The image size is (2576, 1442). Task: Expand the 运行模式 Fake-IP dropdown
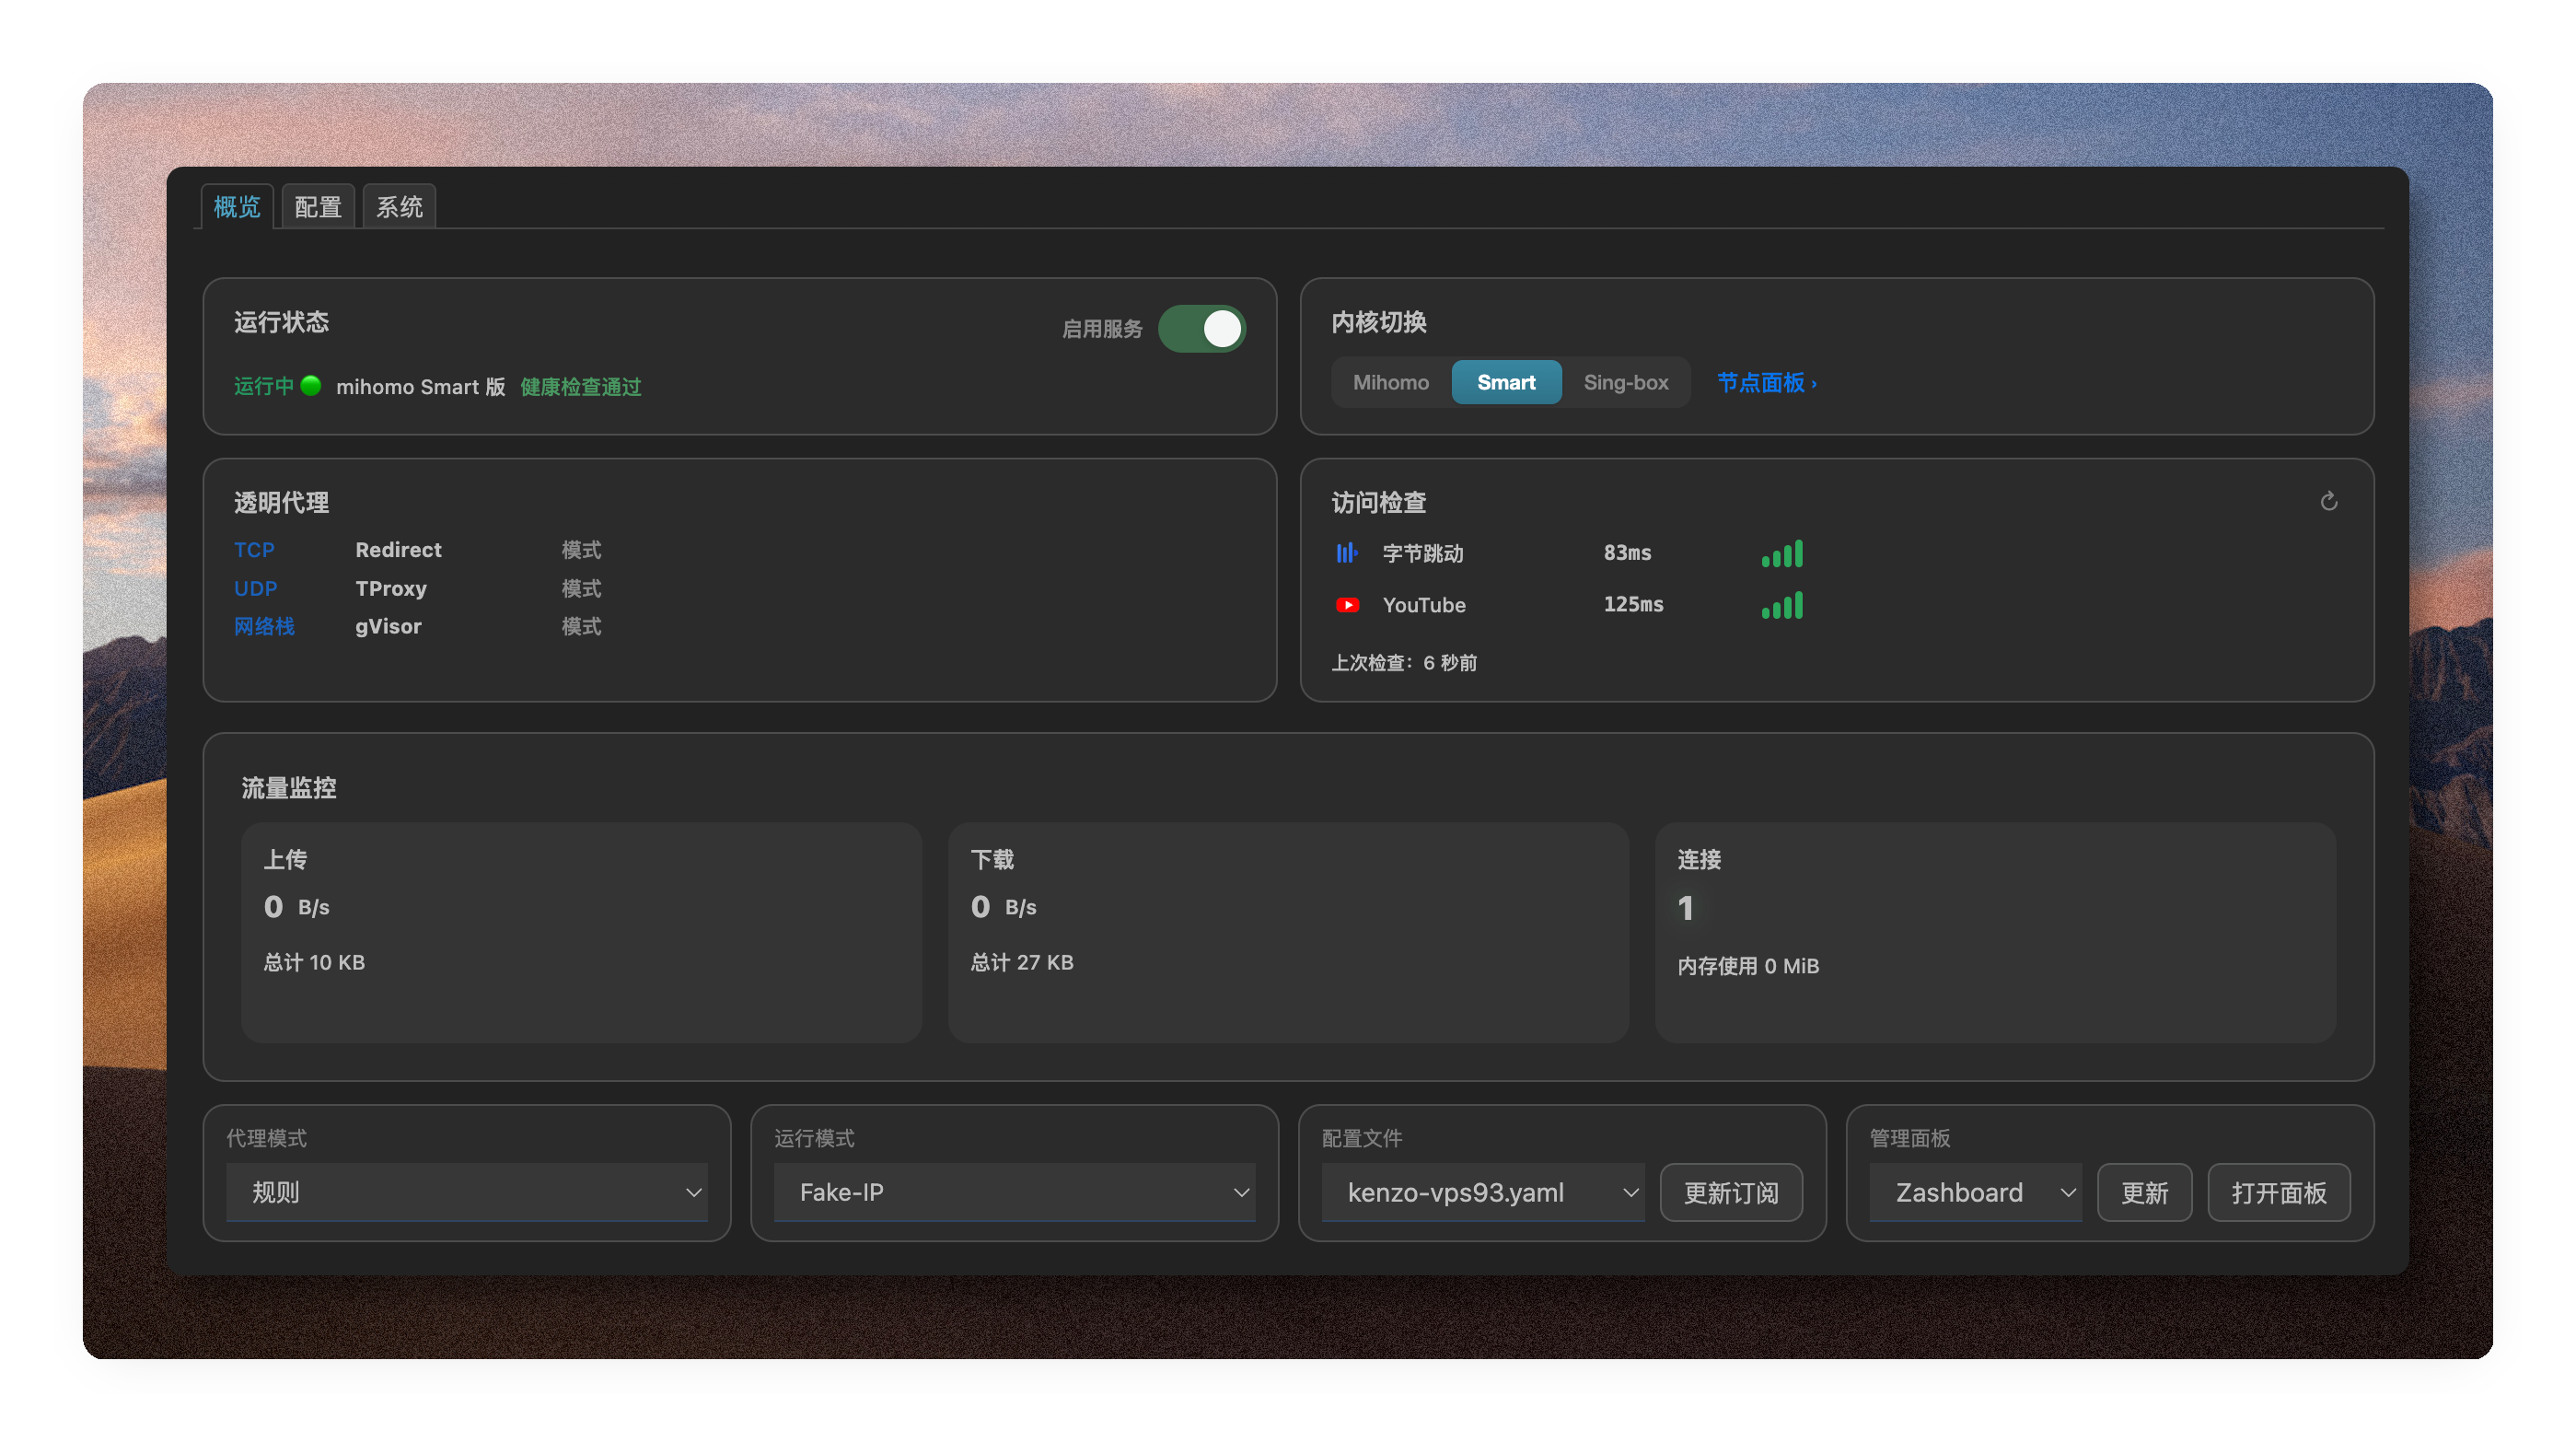pyautogui.click(x=1014, y=1192)
